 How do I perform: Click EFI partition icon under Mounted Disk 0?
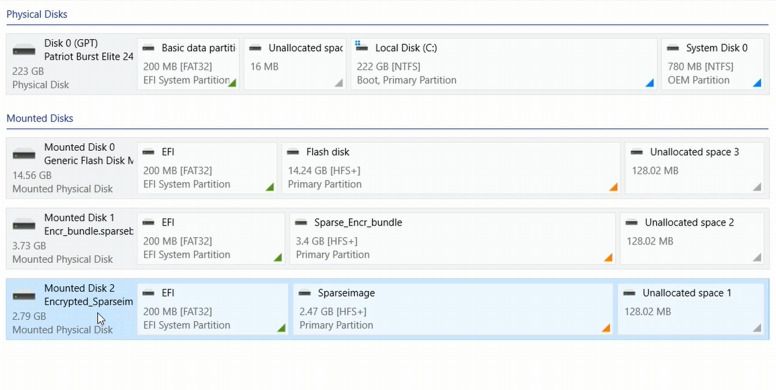pyautogui.click(x=148, y=152)
